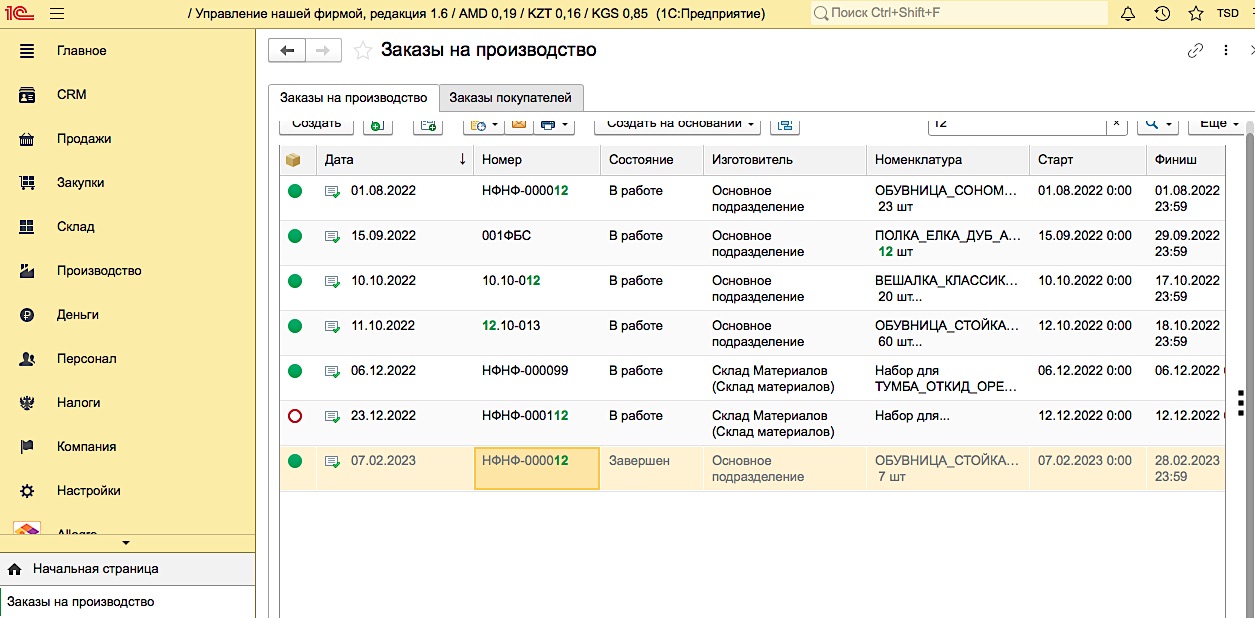Click the Номер column header
This screenshot has width=1255, height=618.
point(537,160)
